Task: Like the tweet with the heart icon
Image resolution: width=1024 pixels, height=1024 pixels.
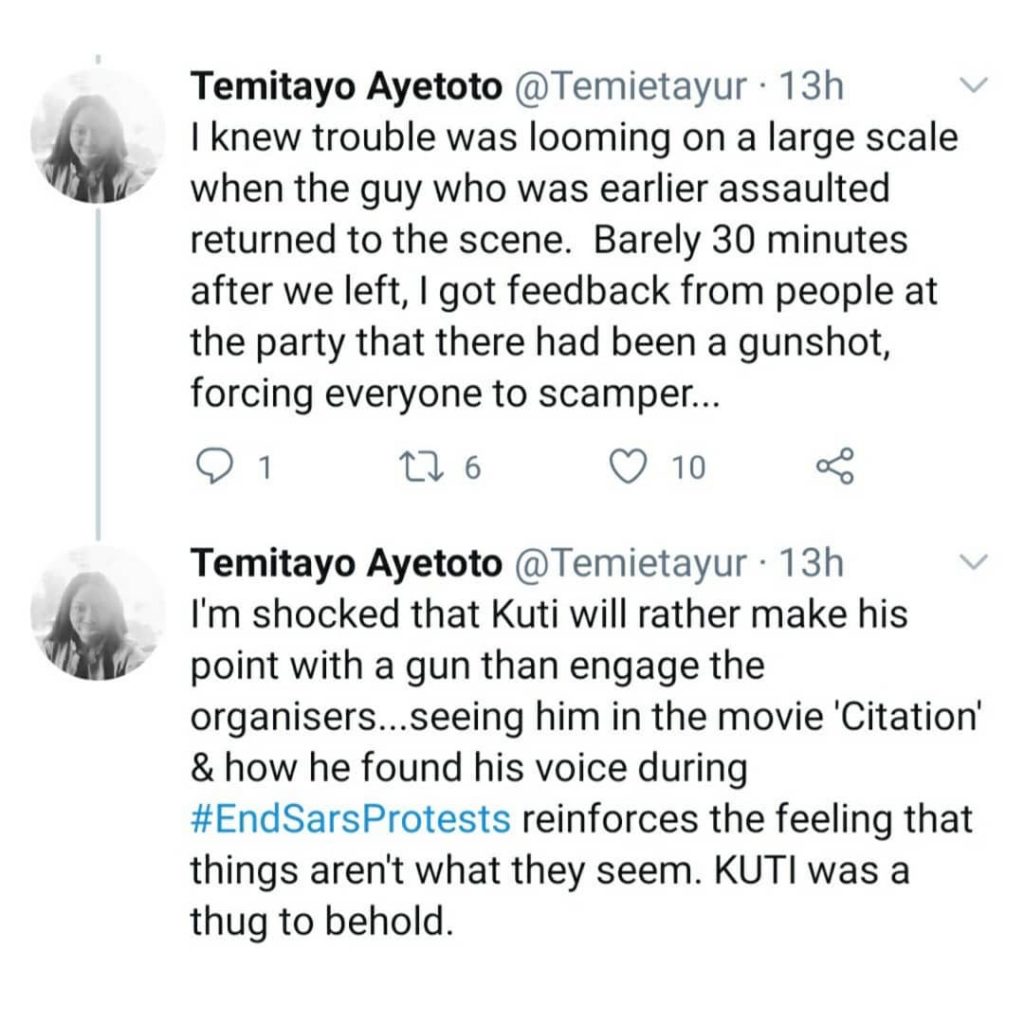Action: pyautogui.click(x=632, y=467)
